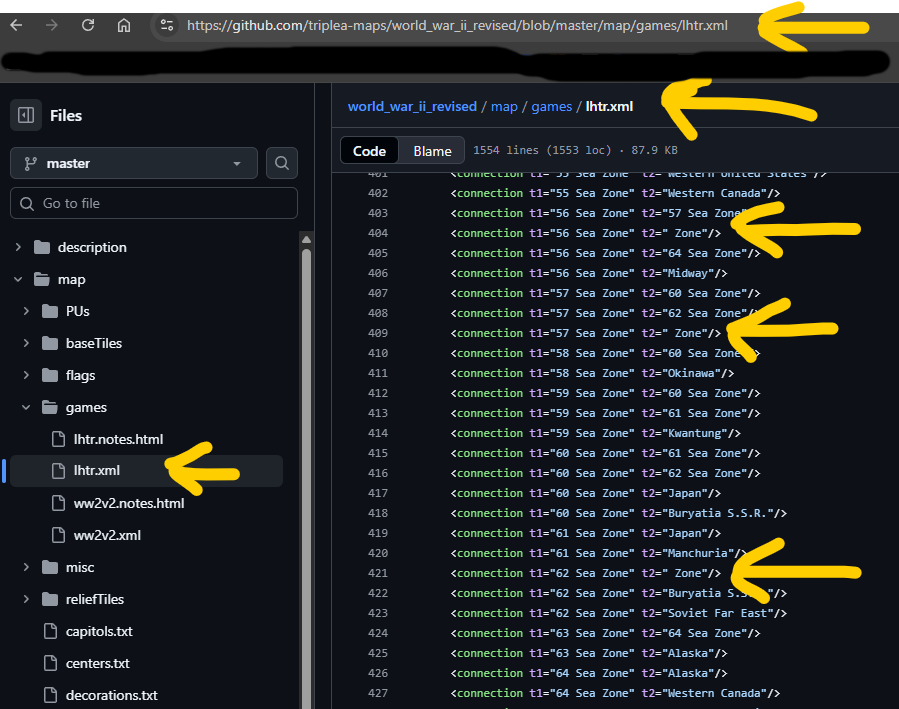This screenshot has width=899, height=709.
Task: Collapse the games folder chevron
Action: (26, 408)
